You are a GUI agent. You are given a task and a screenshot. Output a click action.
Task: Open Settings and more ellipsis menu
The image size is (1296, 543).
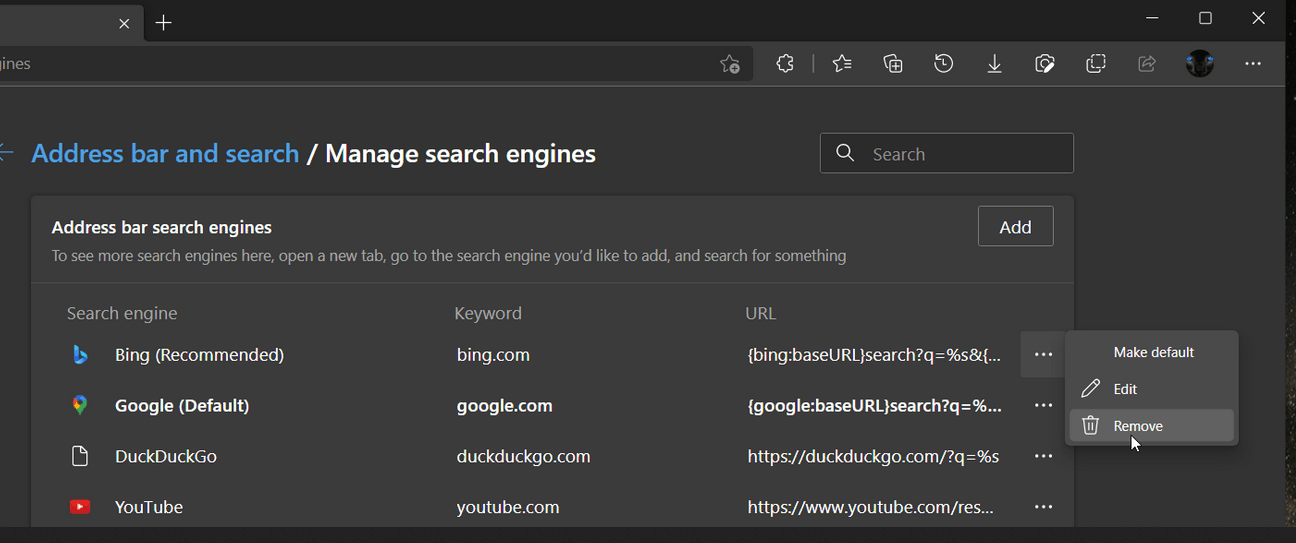pos(1253,64)
